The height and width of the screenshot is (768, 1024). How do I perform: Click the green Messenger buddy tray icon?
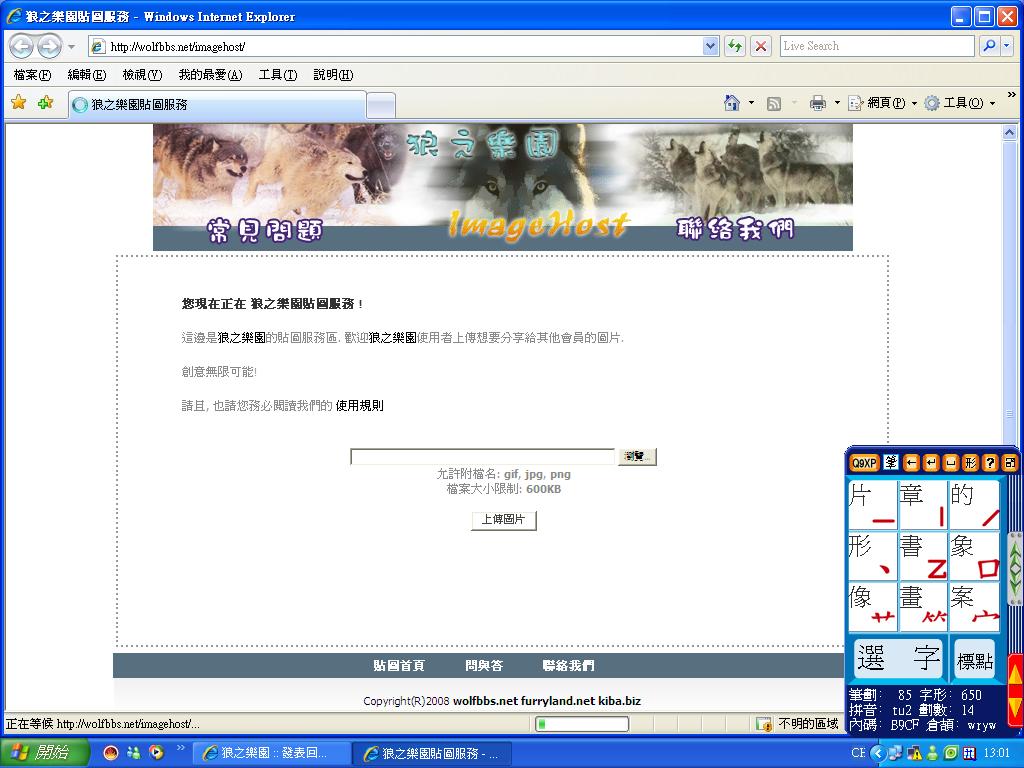click(933, 753)
